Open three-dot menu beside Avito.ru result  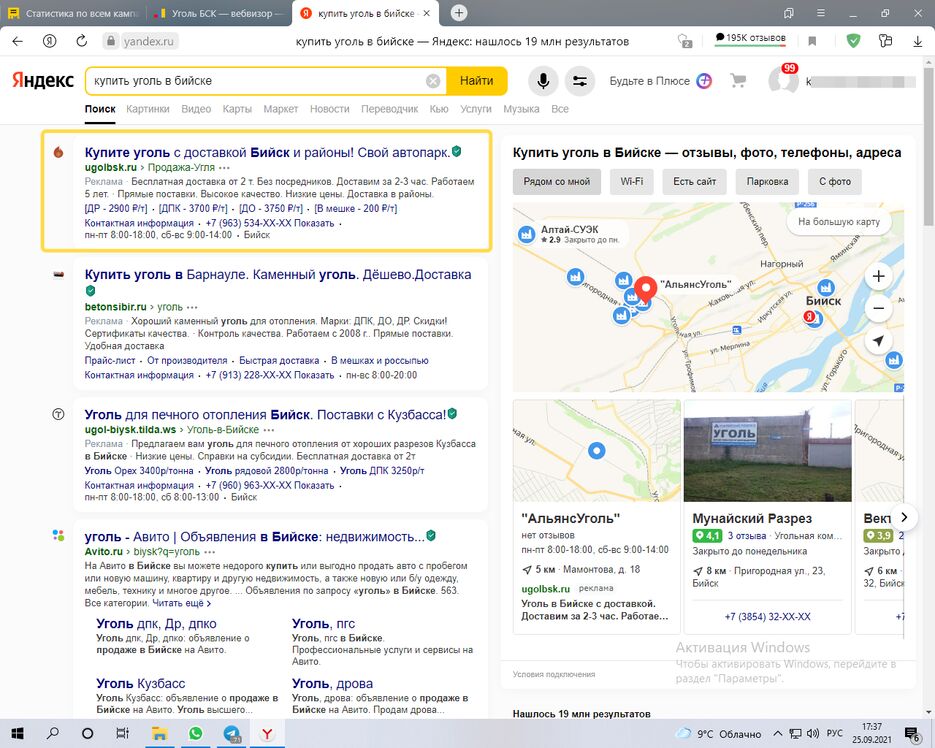[210, 552]
